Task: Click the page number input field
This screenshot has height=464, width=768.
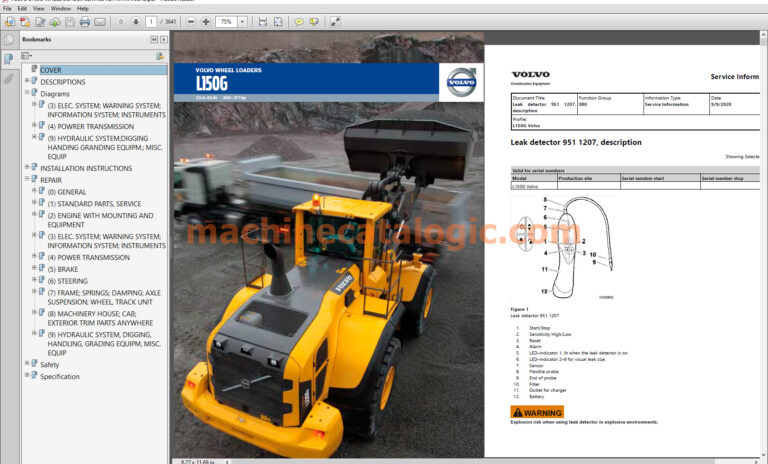Action: coord(151,22)
